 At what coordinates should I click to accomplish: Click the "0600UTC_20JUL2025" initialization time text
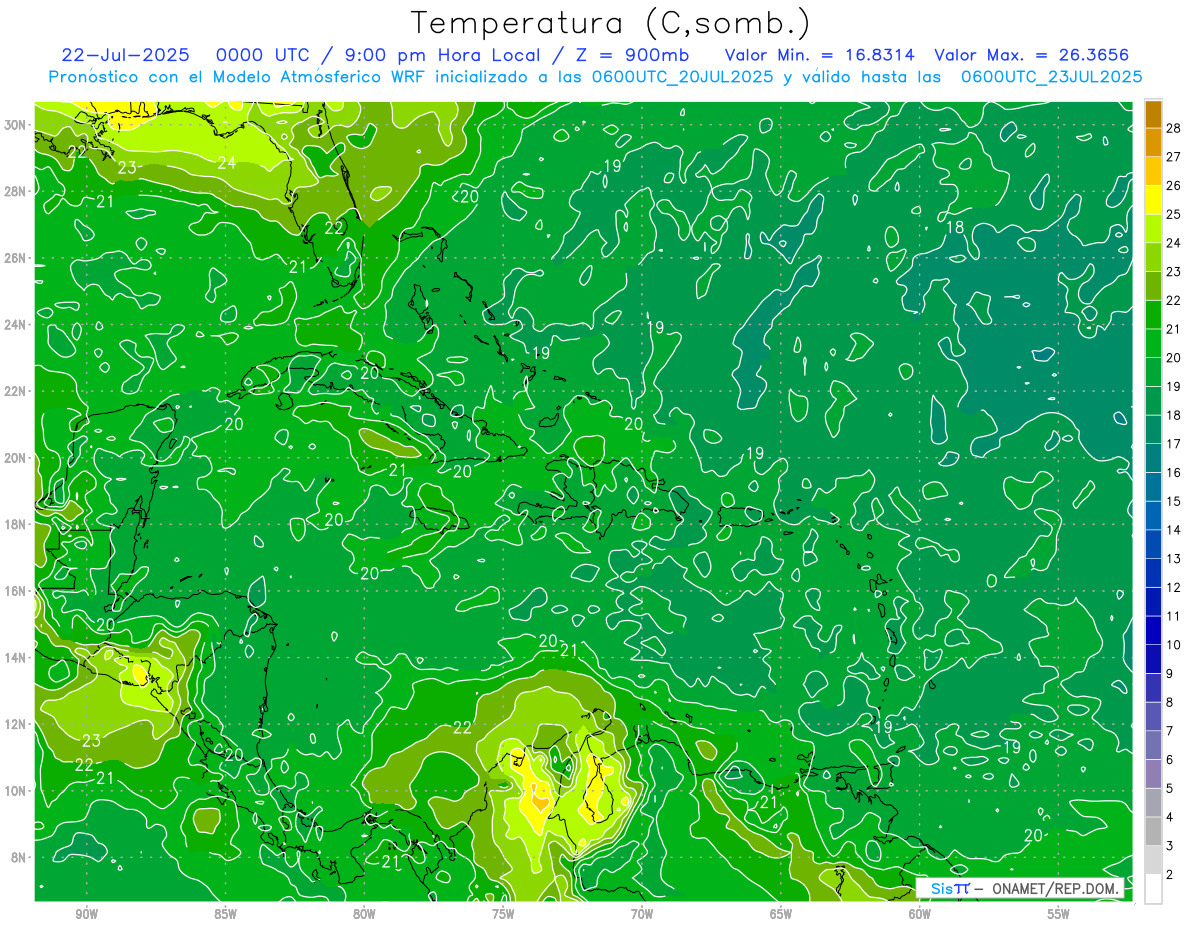(682, 77)
